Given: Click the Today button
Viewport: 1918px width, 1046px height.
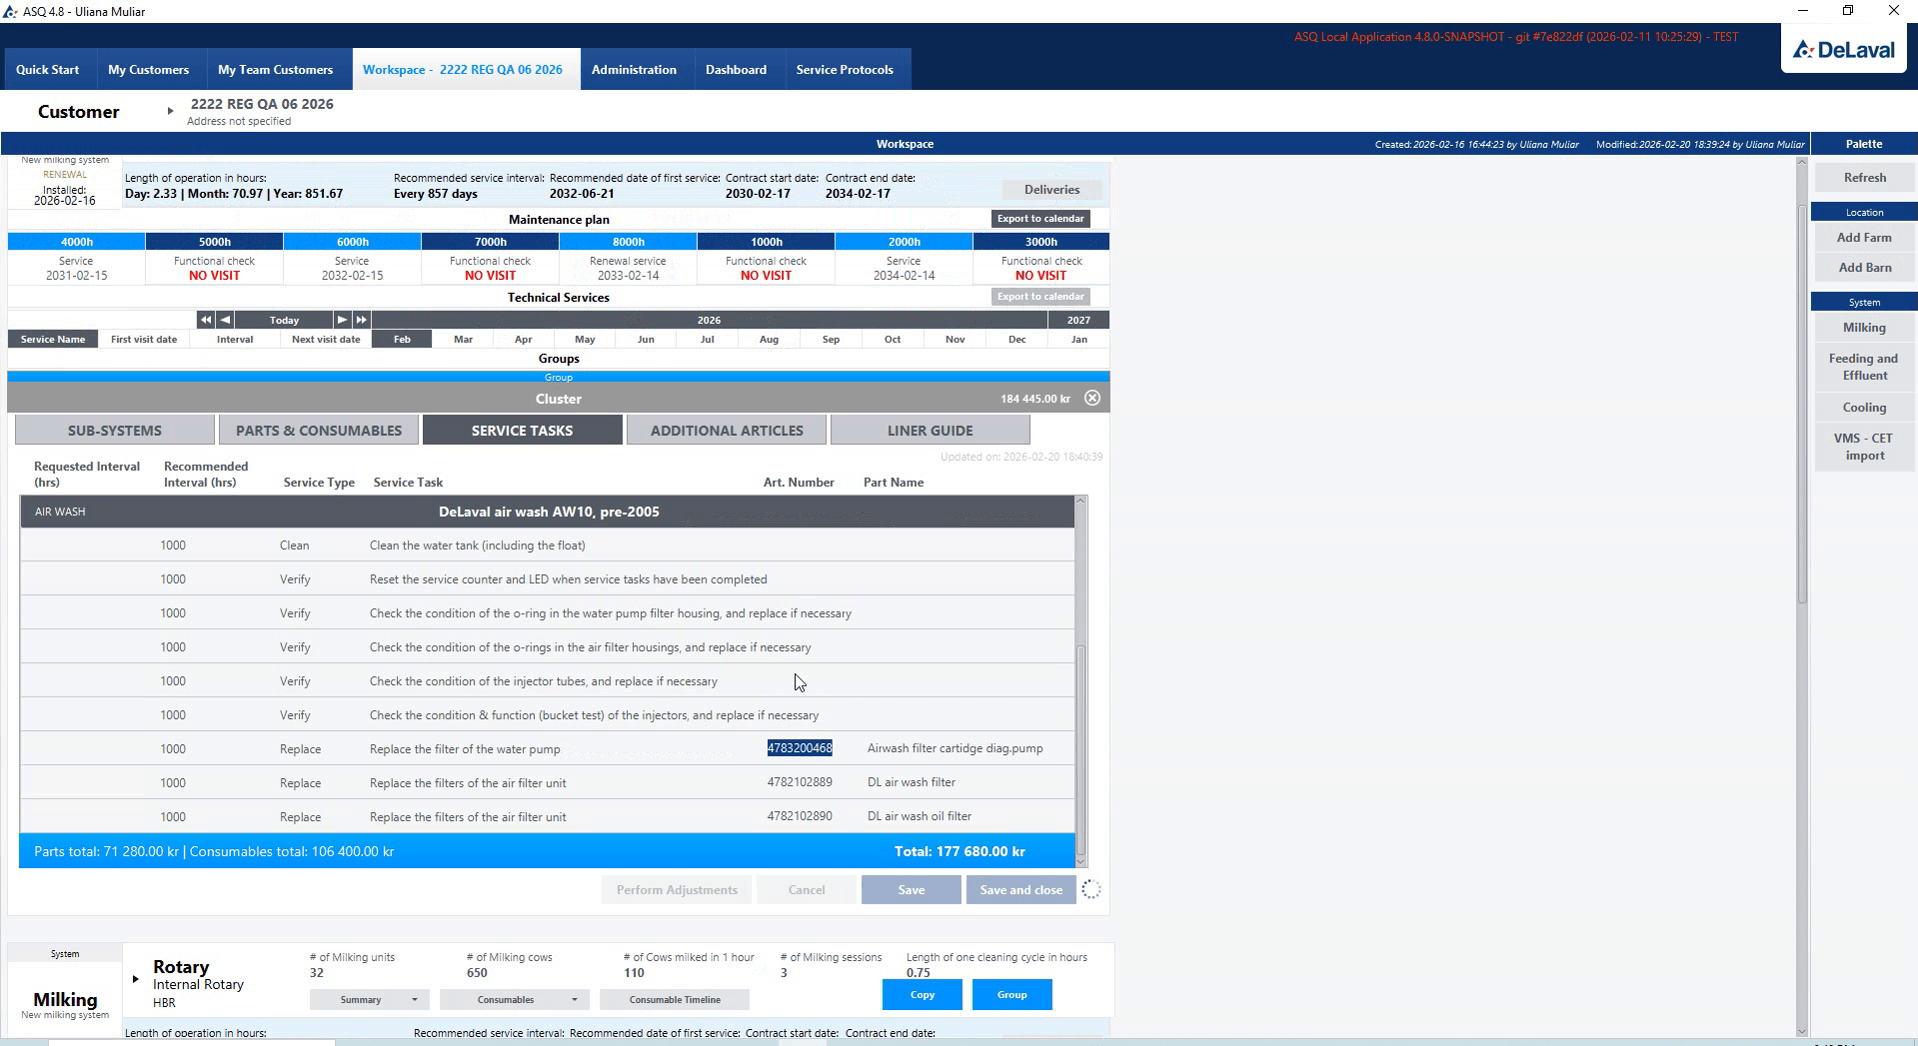Looking at the screenshot, I should coord(284,320).
